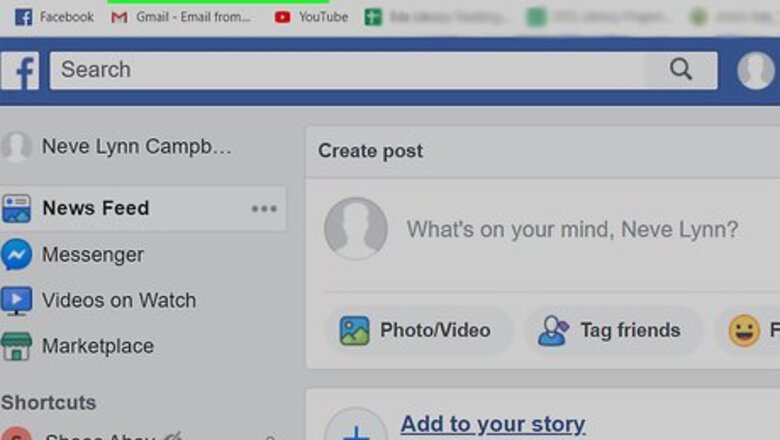Choose Tag friends in the composer
Viewport: 780px width, 440px height.
(613, 331)
